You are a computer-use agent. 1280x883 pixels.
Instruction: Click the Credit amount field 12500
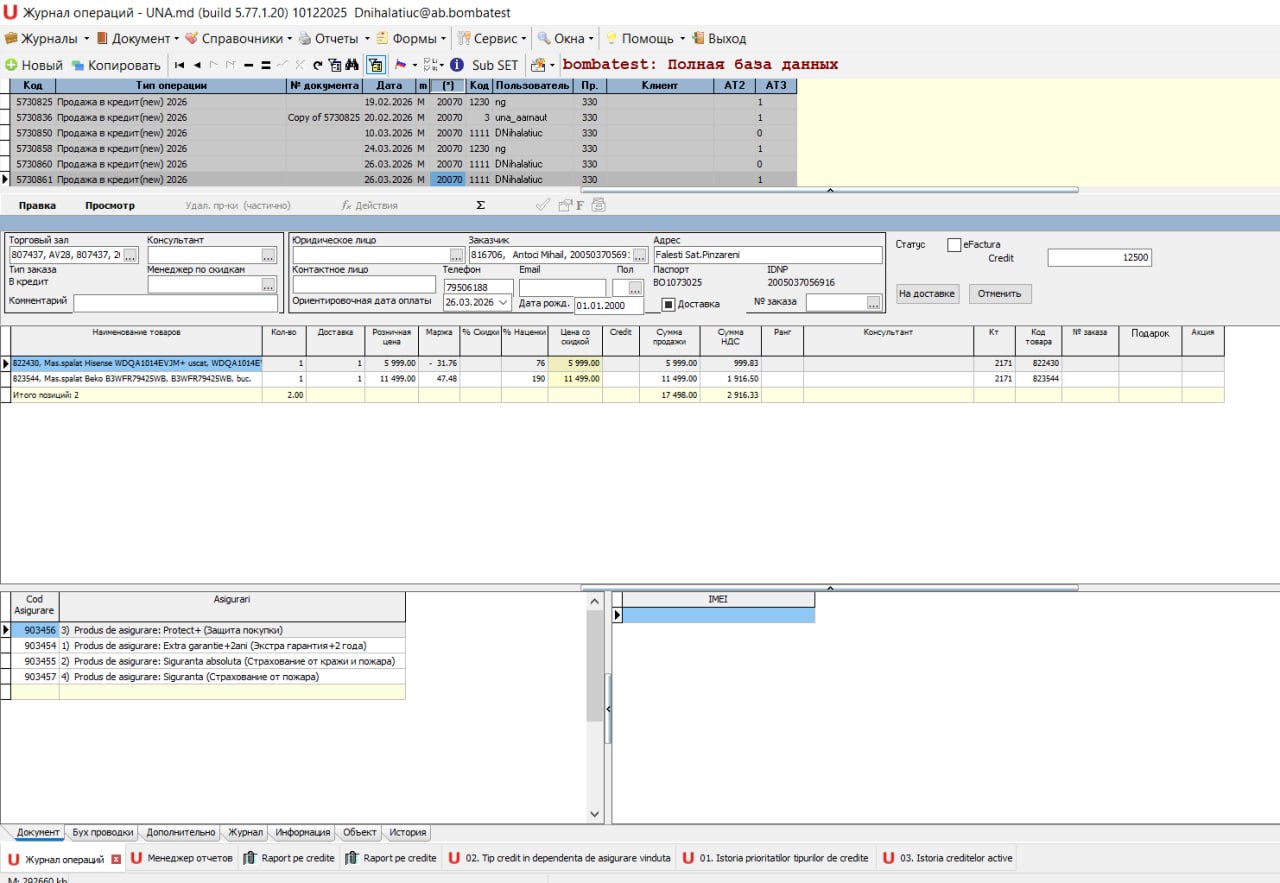click(x=1099, y=258)
